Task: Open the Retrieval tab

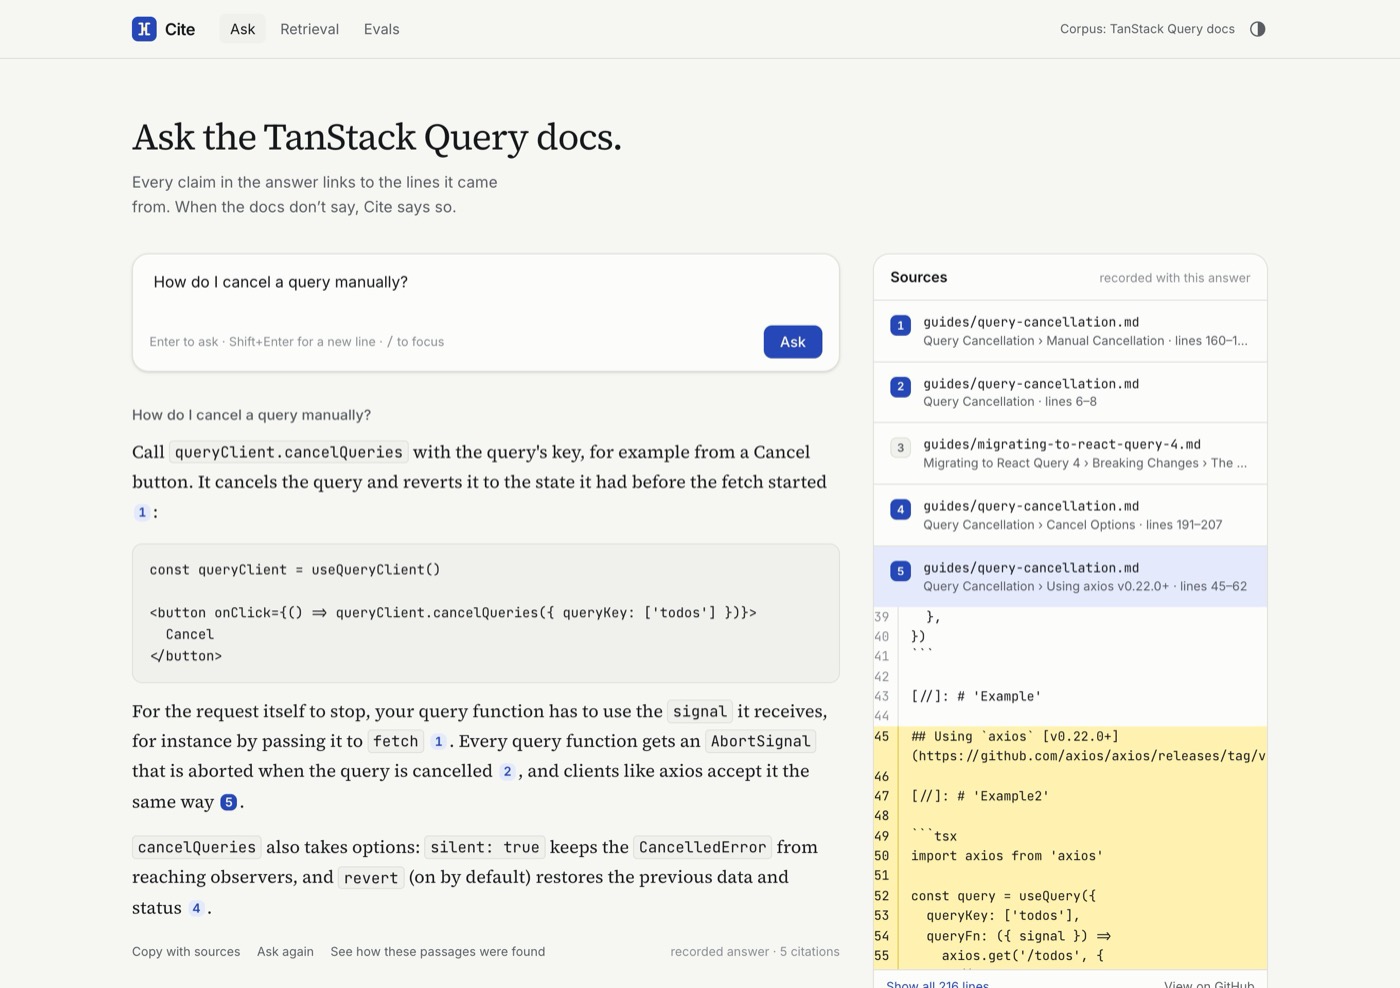Action: click(309, 29)
